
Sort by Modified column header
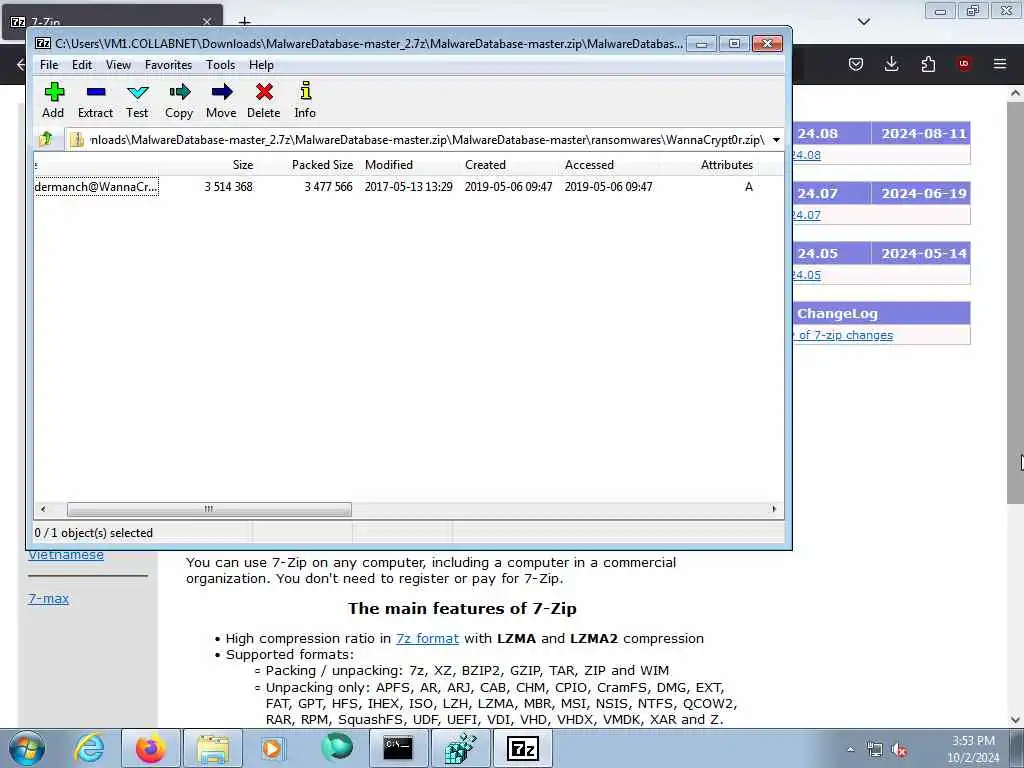tap(389, 165)
